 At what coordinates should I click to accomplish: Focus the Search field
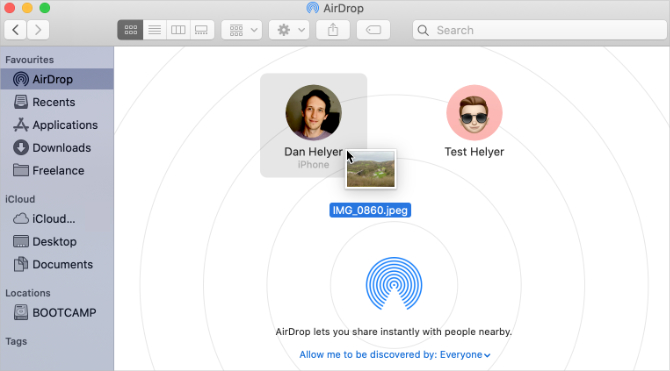coord(540,30)
